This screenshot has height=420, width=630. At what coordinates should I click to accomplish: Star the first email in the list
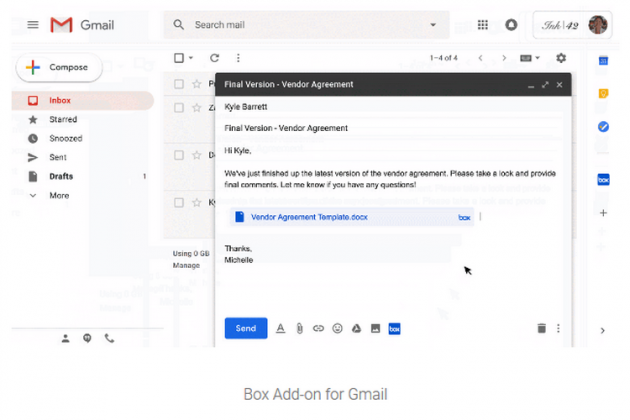coord(196,84)
